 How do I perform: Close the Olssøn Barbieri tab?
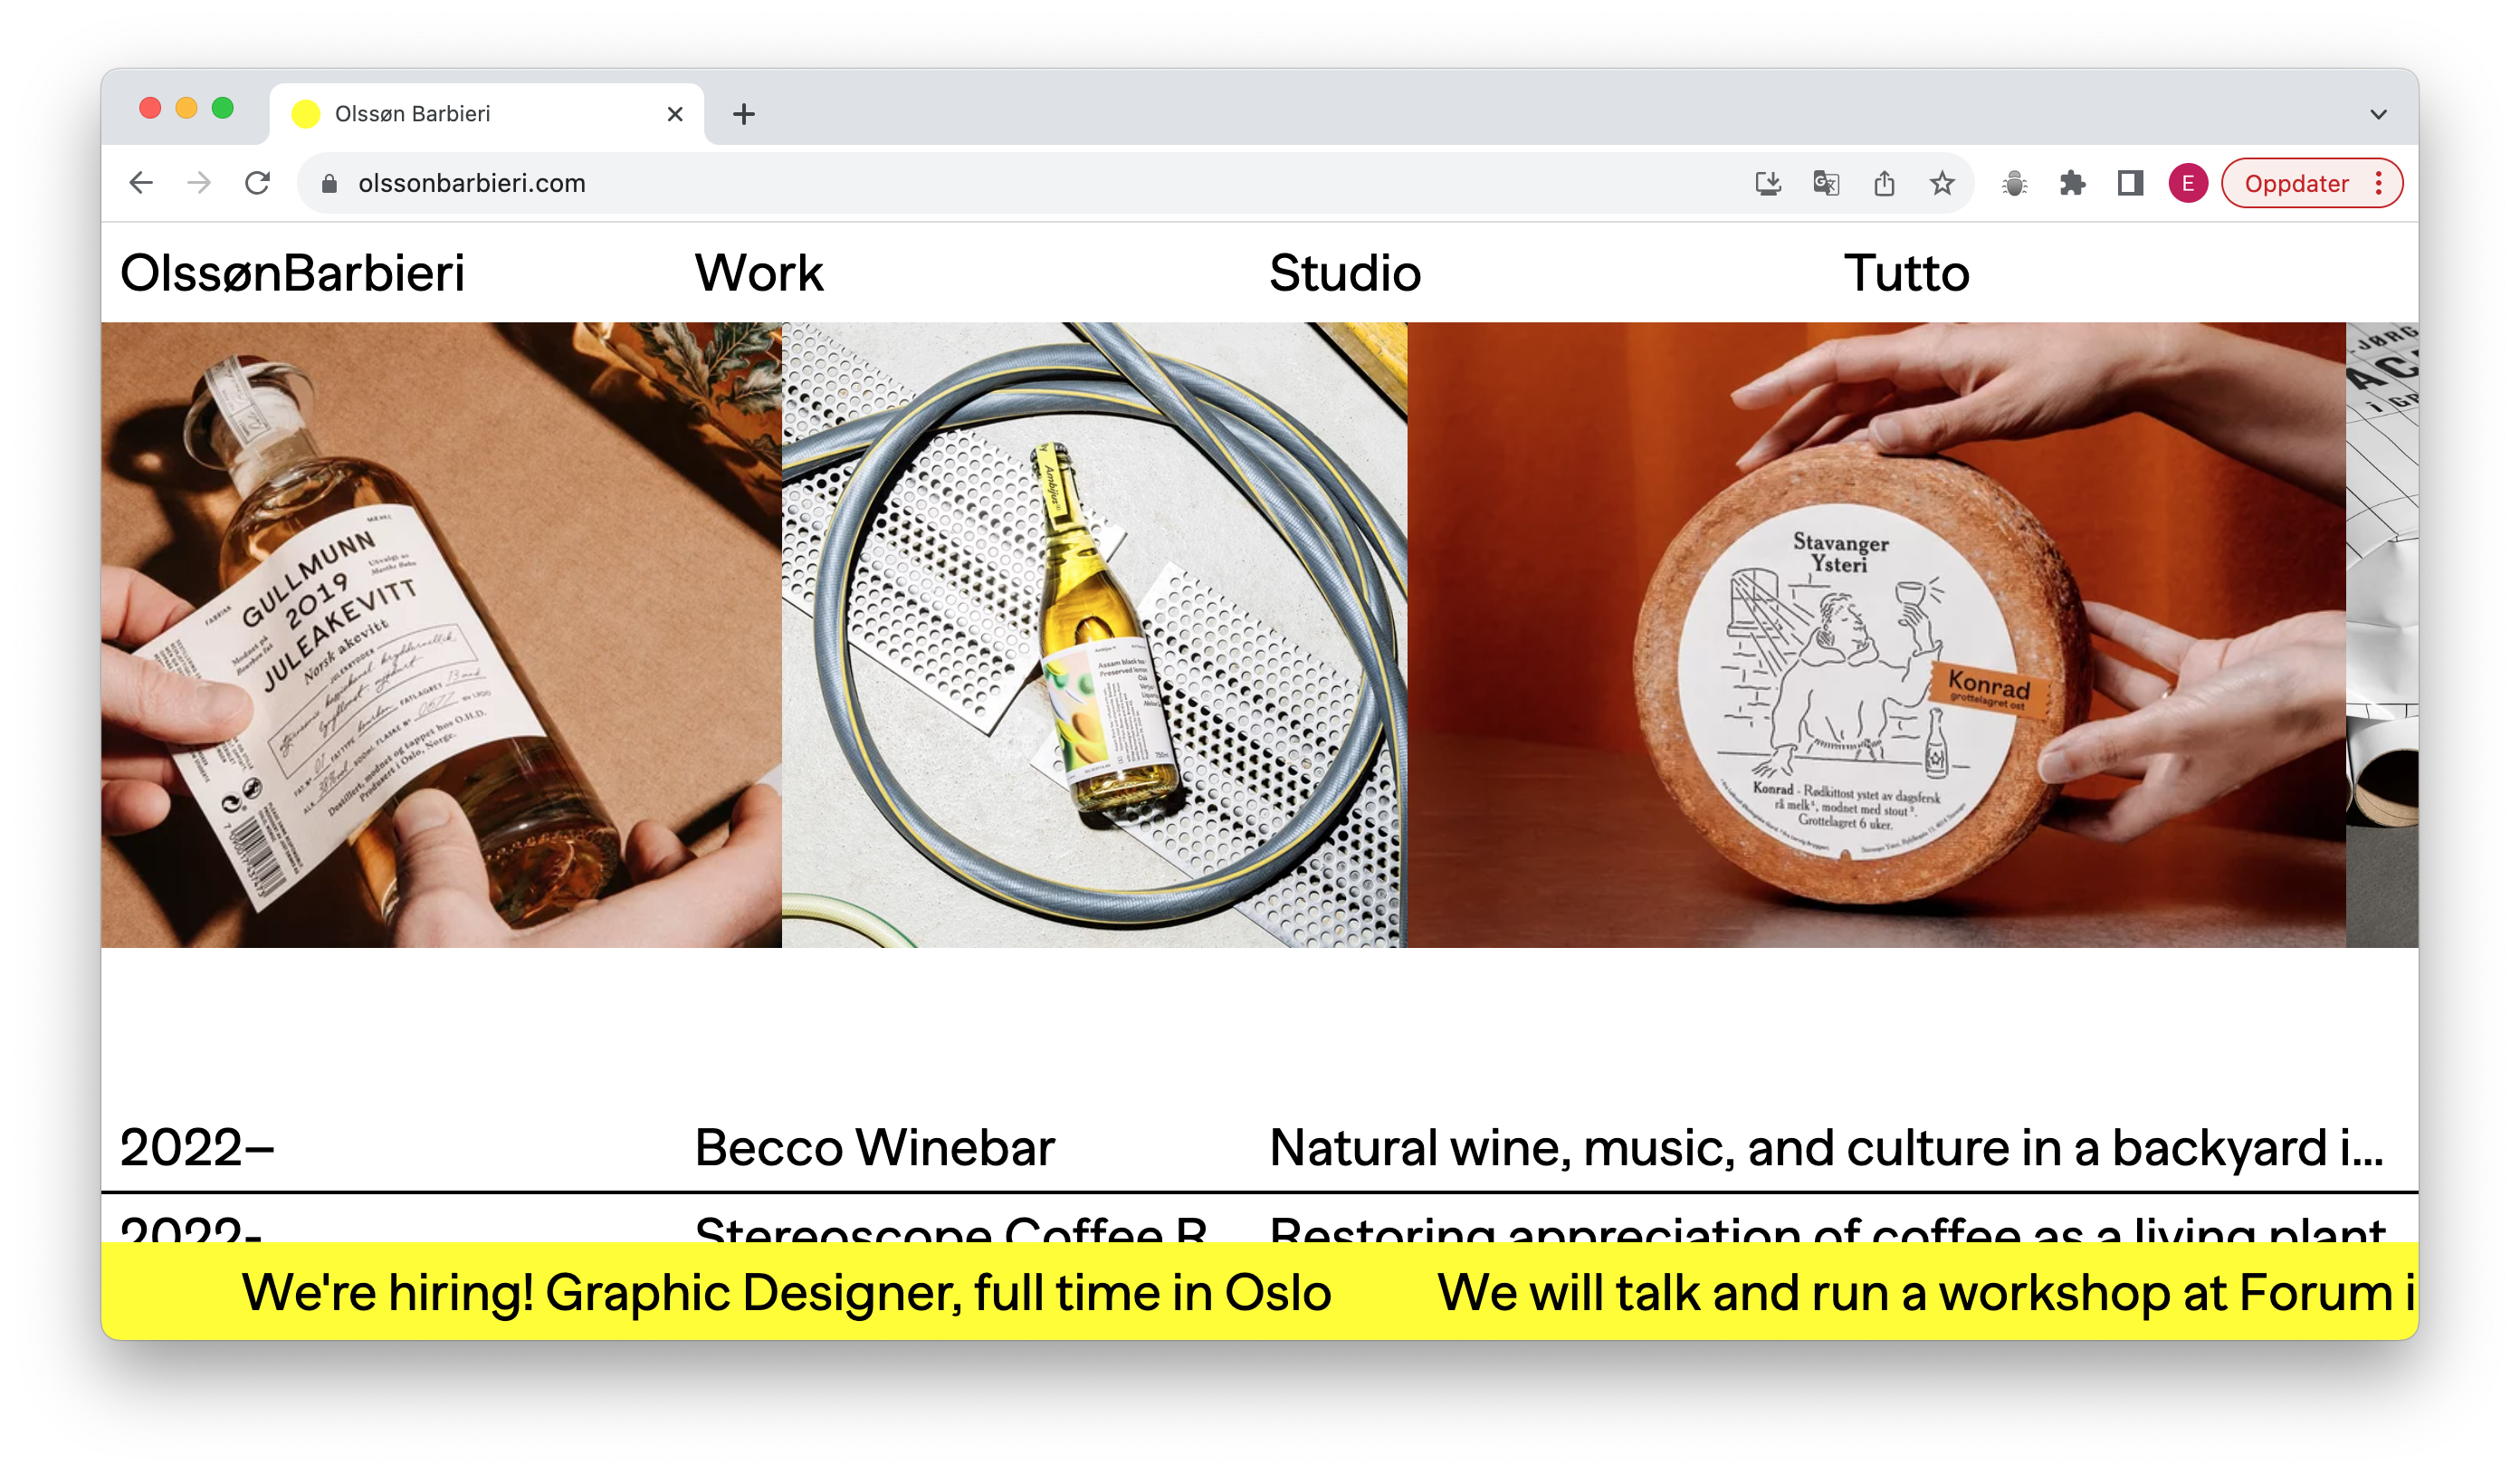675,114
